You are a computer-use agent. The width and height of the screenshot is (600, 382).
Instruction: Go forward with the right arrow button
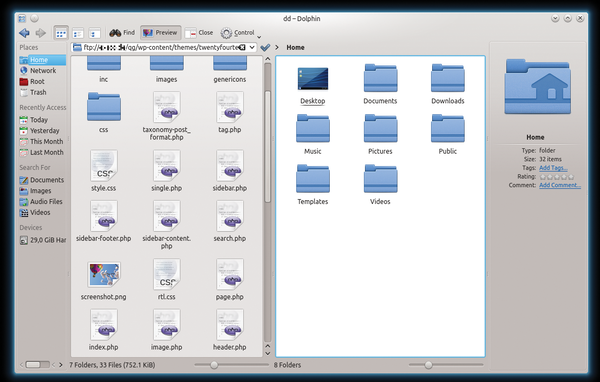pyautogui.click(x=40, y=33)
